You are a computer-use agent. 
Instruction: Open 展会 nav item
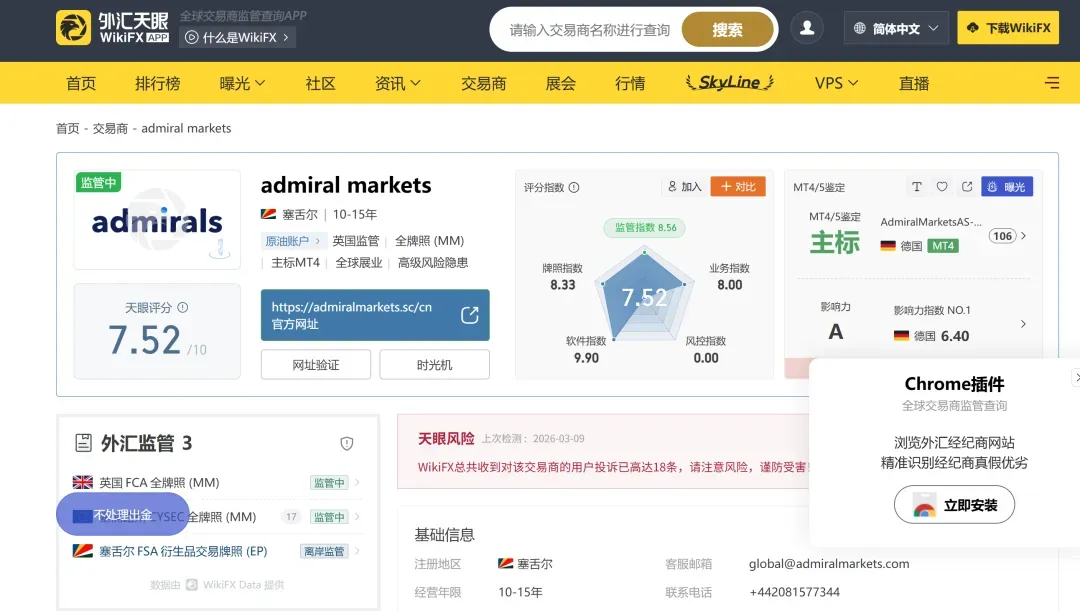(561, 83)
